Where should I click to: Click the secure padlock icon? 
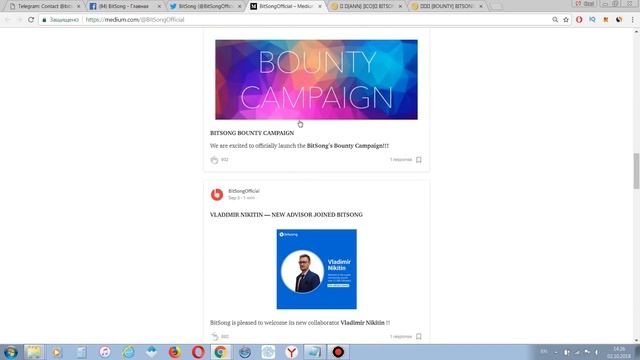(44, 20)
